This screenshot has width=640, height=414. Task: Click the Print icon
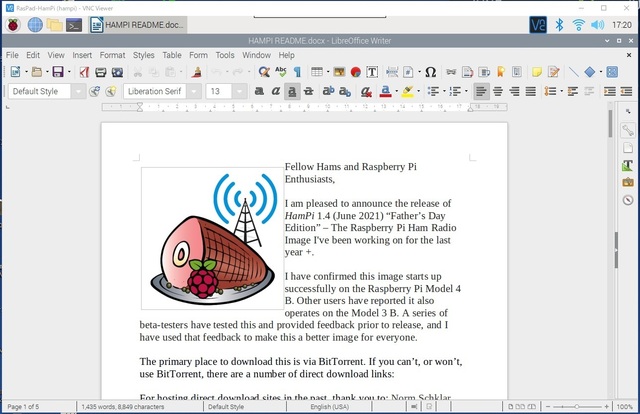click(100, 72)
